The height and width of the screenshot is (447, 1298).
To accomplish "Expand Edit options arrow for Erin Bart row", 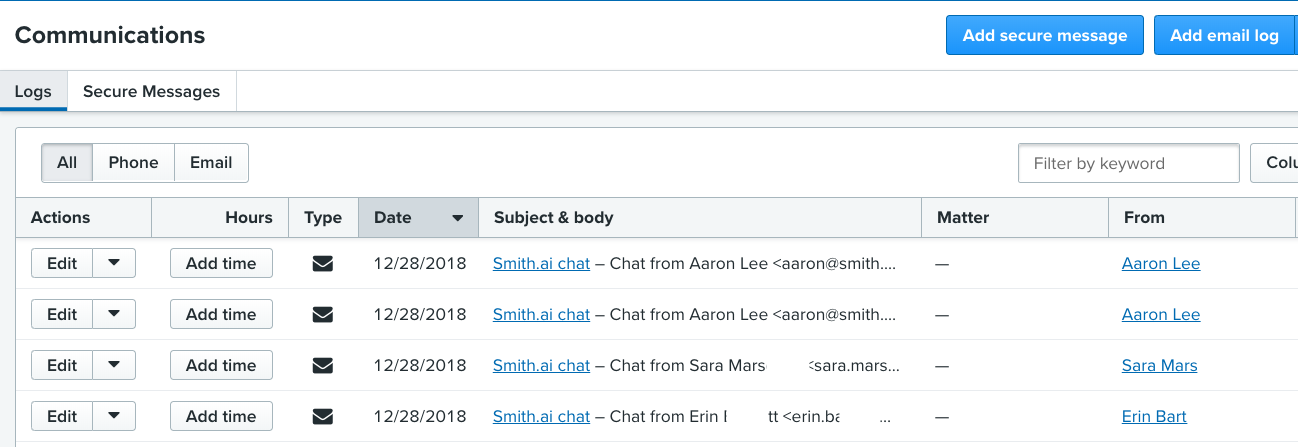I will click(x=114, y=417).
